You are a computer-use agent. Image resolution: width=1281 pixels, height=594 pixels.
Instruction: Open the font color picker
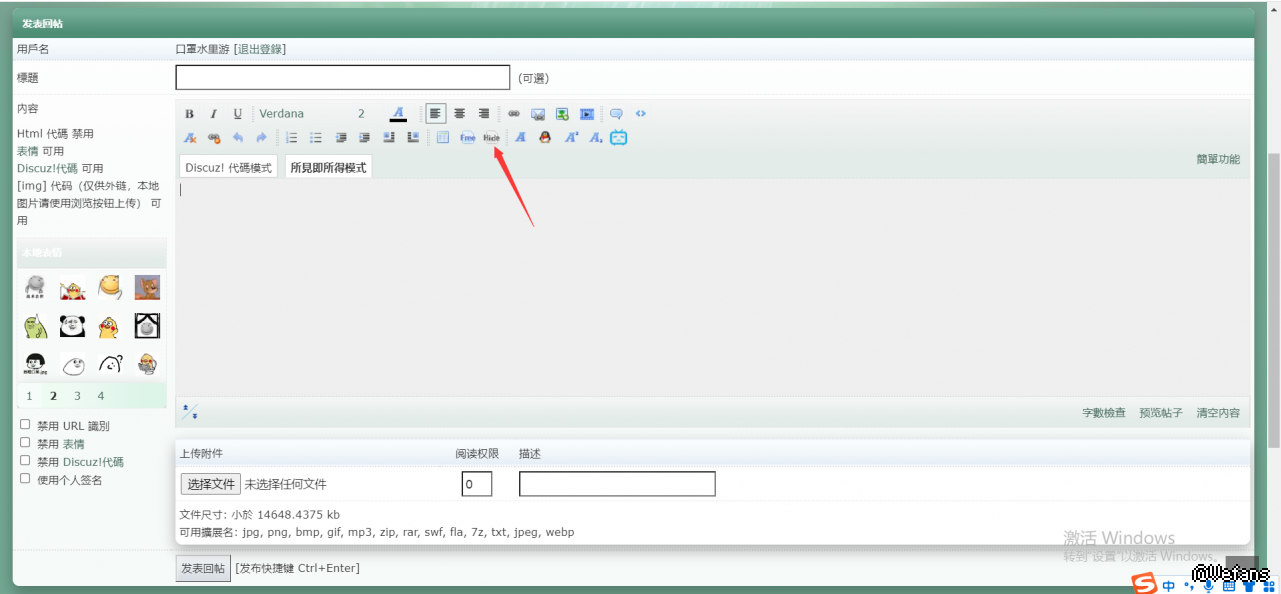(x=398, y=114)
